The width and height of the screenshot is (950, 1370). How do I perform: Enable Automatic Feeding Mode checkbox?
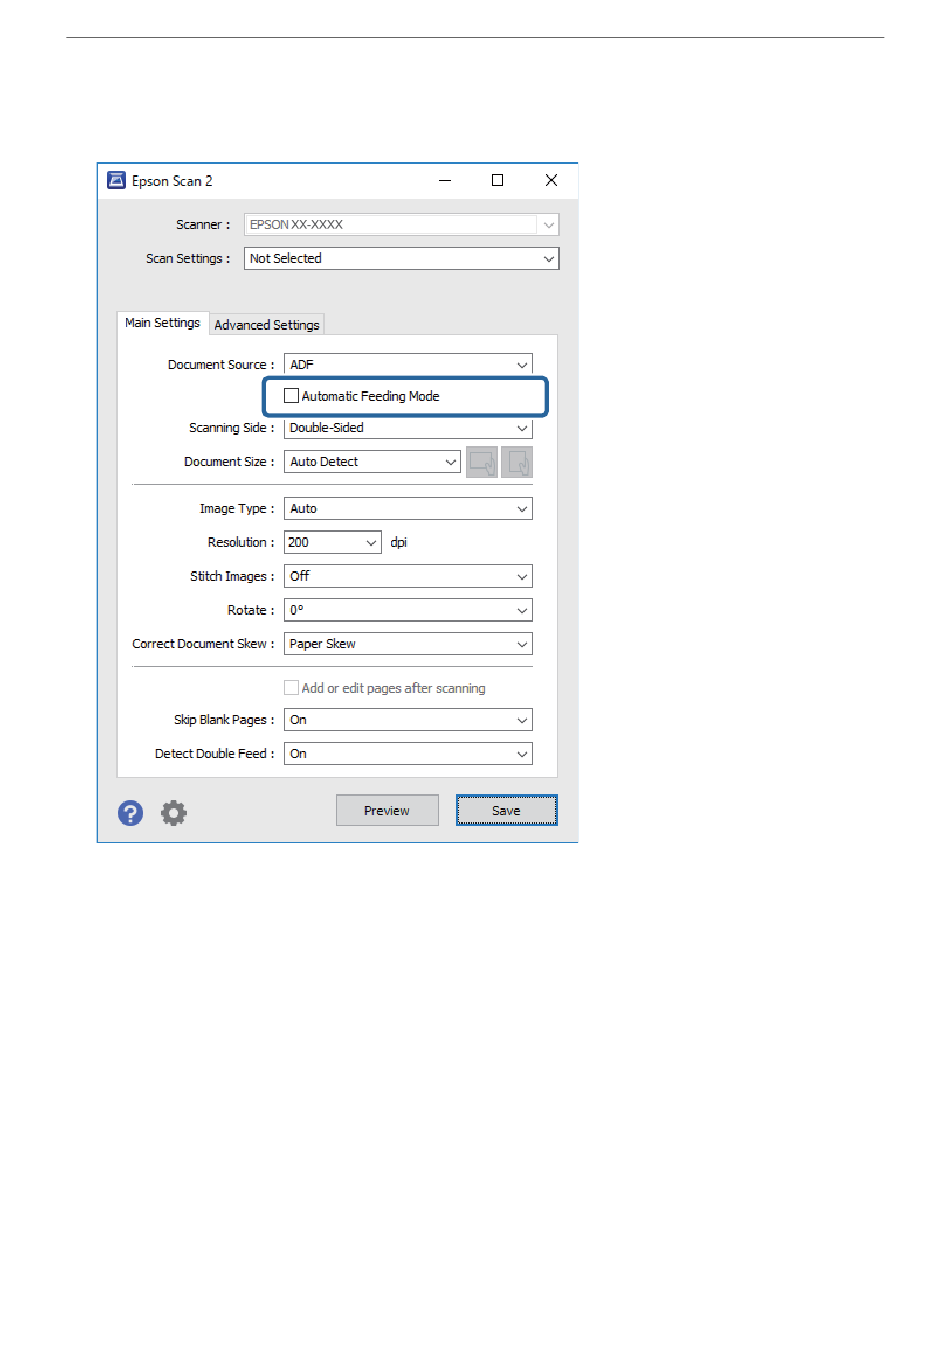[x=291, y=396]
